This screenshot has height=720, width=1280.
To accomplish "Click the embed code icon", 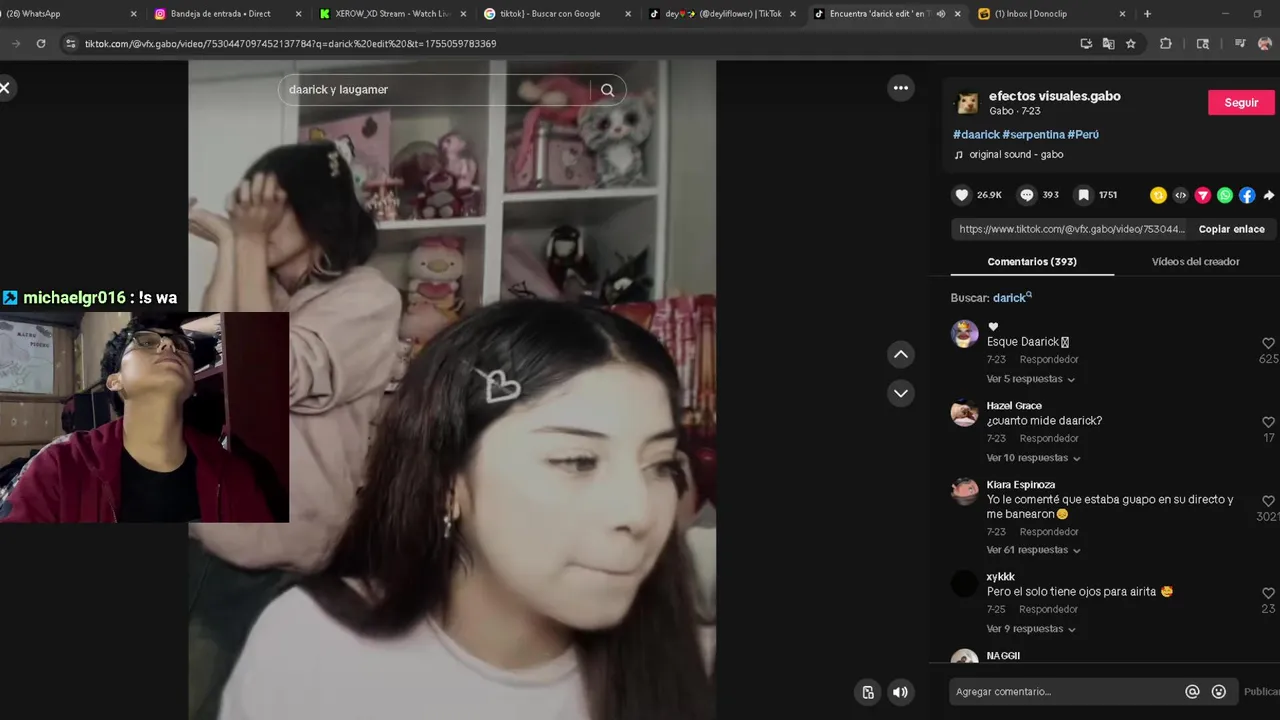I will tap(1180, 195).
